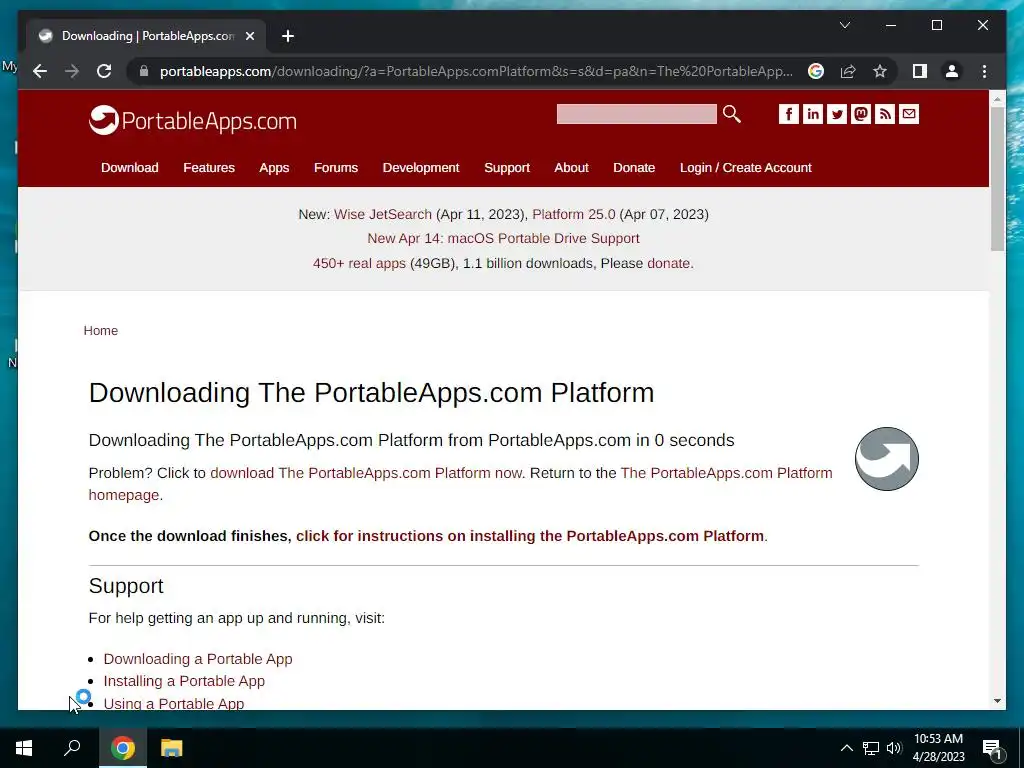Share this page via the share icon

848,71
